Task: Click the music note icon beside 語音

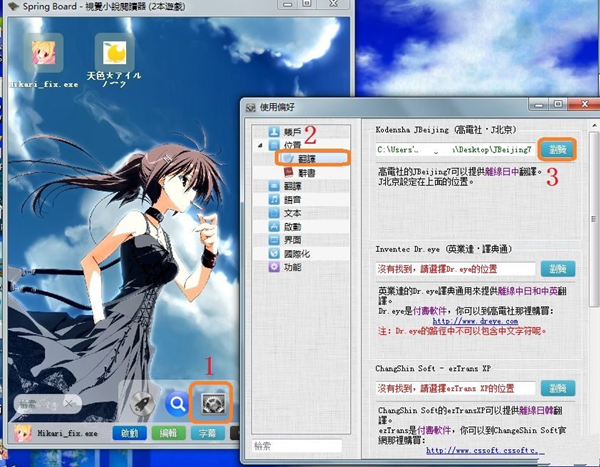Action: (274, 199)
